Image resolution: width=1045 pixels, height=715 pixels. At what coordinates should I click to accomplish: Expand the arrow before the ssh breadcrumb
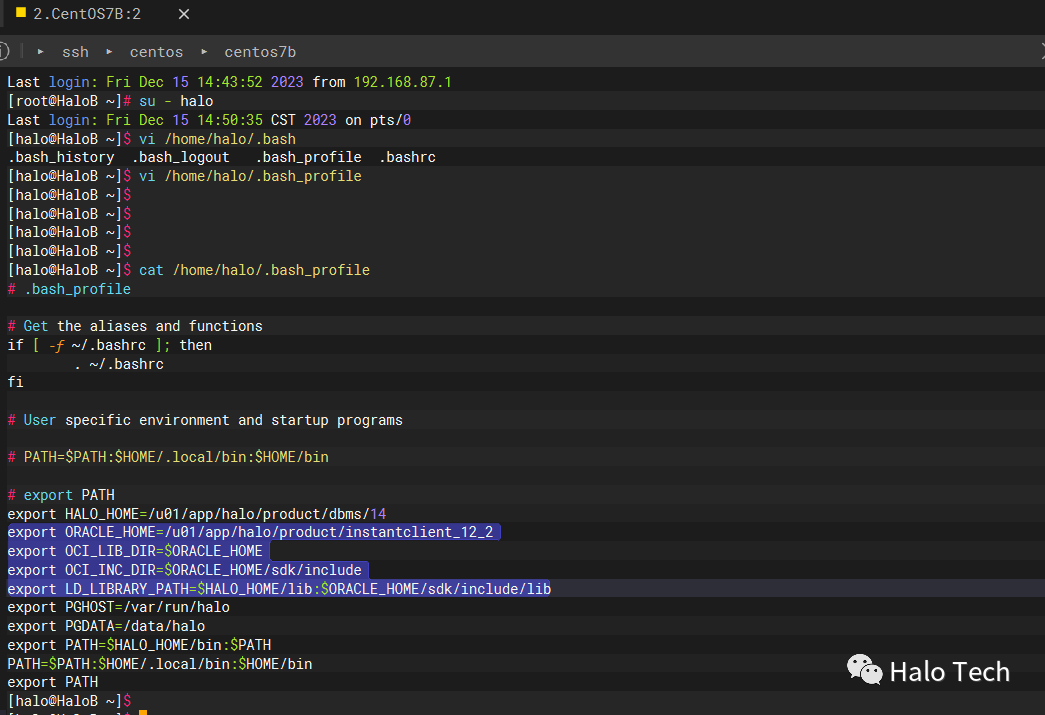(41, 51)
